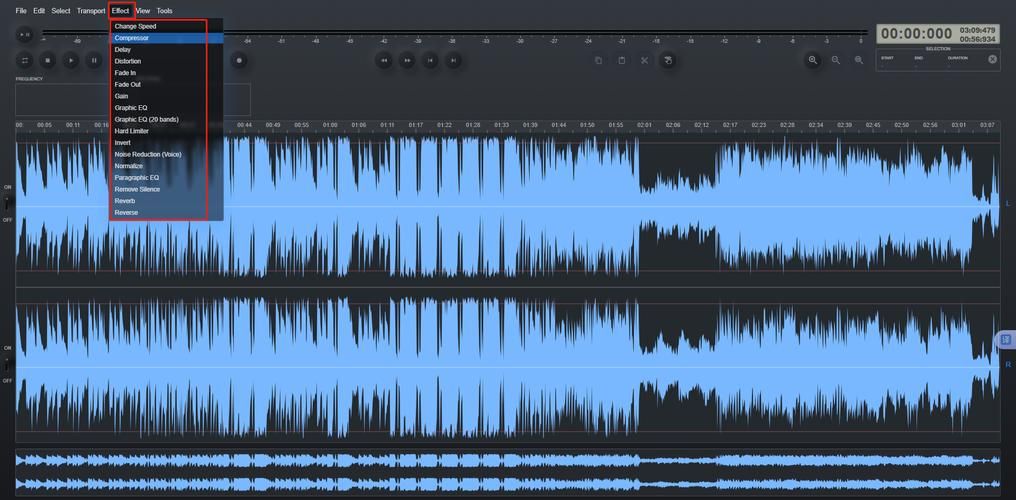Start recording with the Record button
Screen dimensions: 1016x500
pos(239,60)
